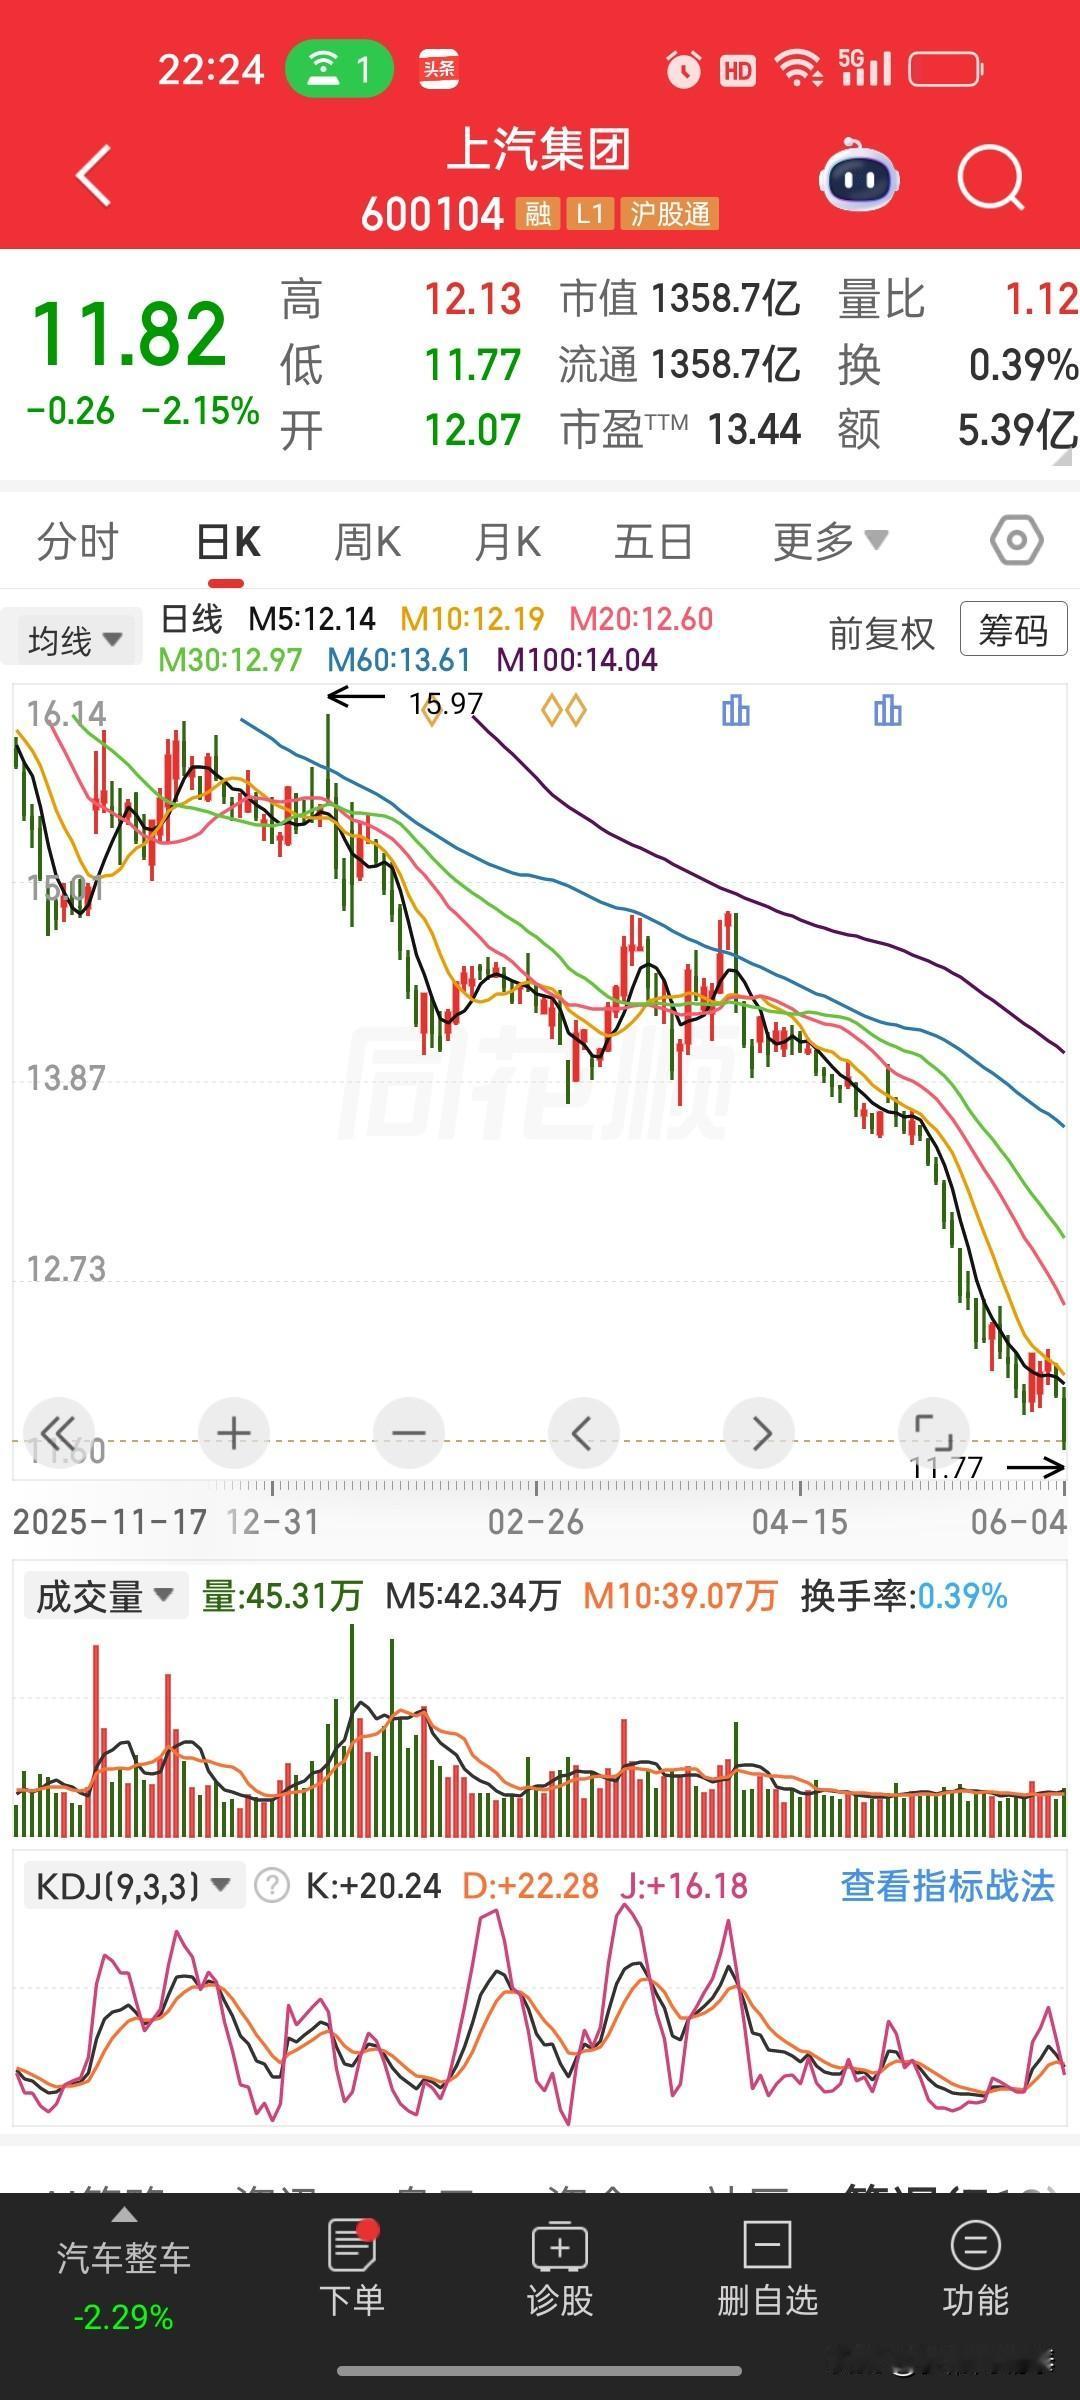Image resolution: width=1080 pixels, height=2400 pixels.
Task: Open 查看指标战法 link
Action: tap(947, 1886)
